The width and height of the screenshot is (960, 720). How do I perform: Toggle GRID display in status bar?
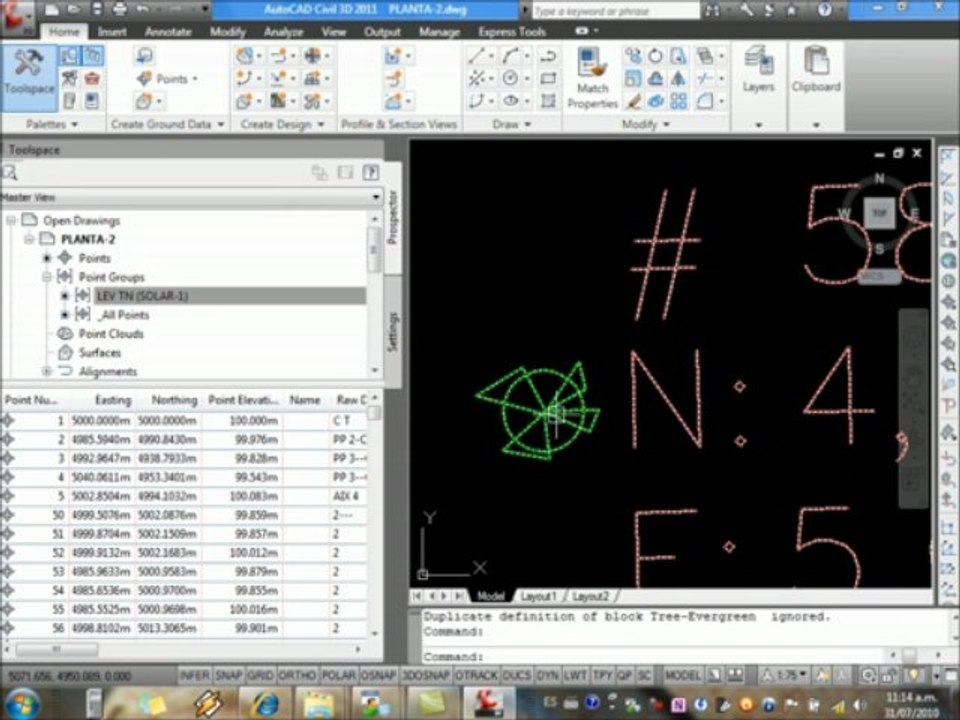pyautogui.click(x=260, y=675)
